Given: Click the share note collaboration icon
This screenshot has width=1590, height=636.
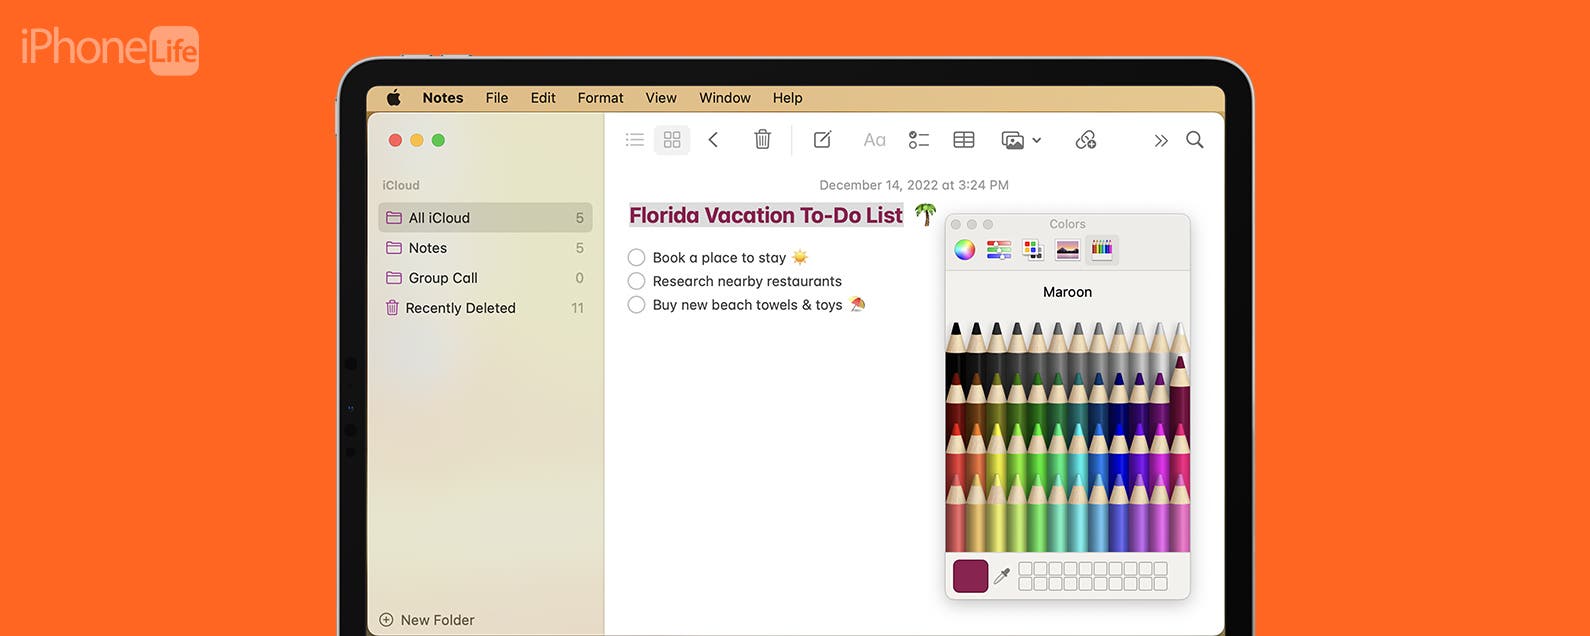Looking at the screenshot, I should point(1086,140).
